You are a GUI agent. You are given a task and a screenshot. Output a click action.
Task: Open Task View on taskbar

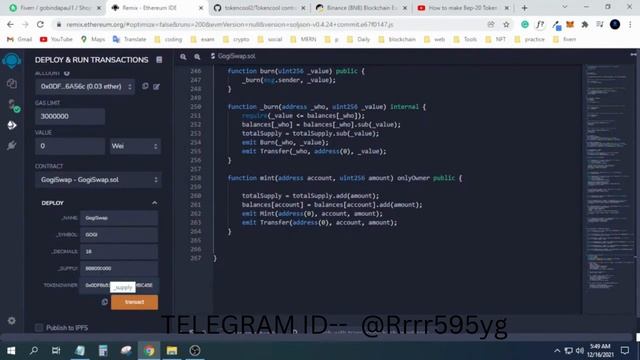pyautogui.click(x=56, y=351)
